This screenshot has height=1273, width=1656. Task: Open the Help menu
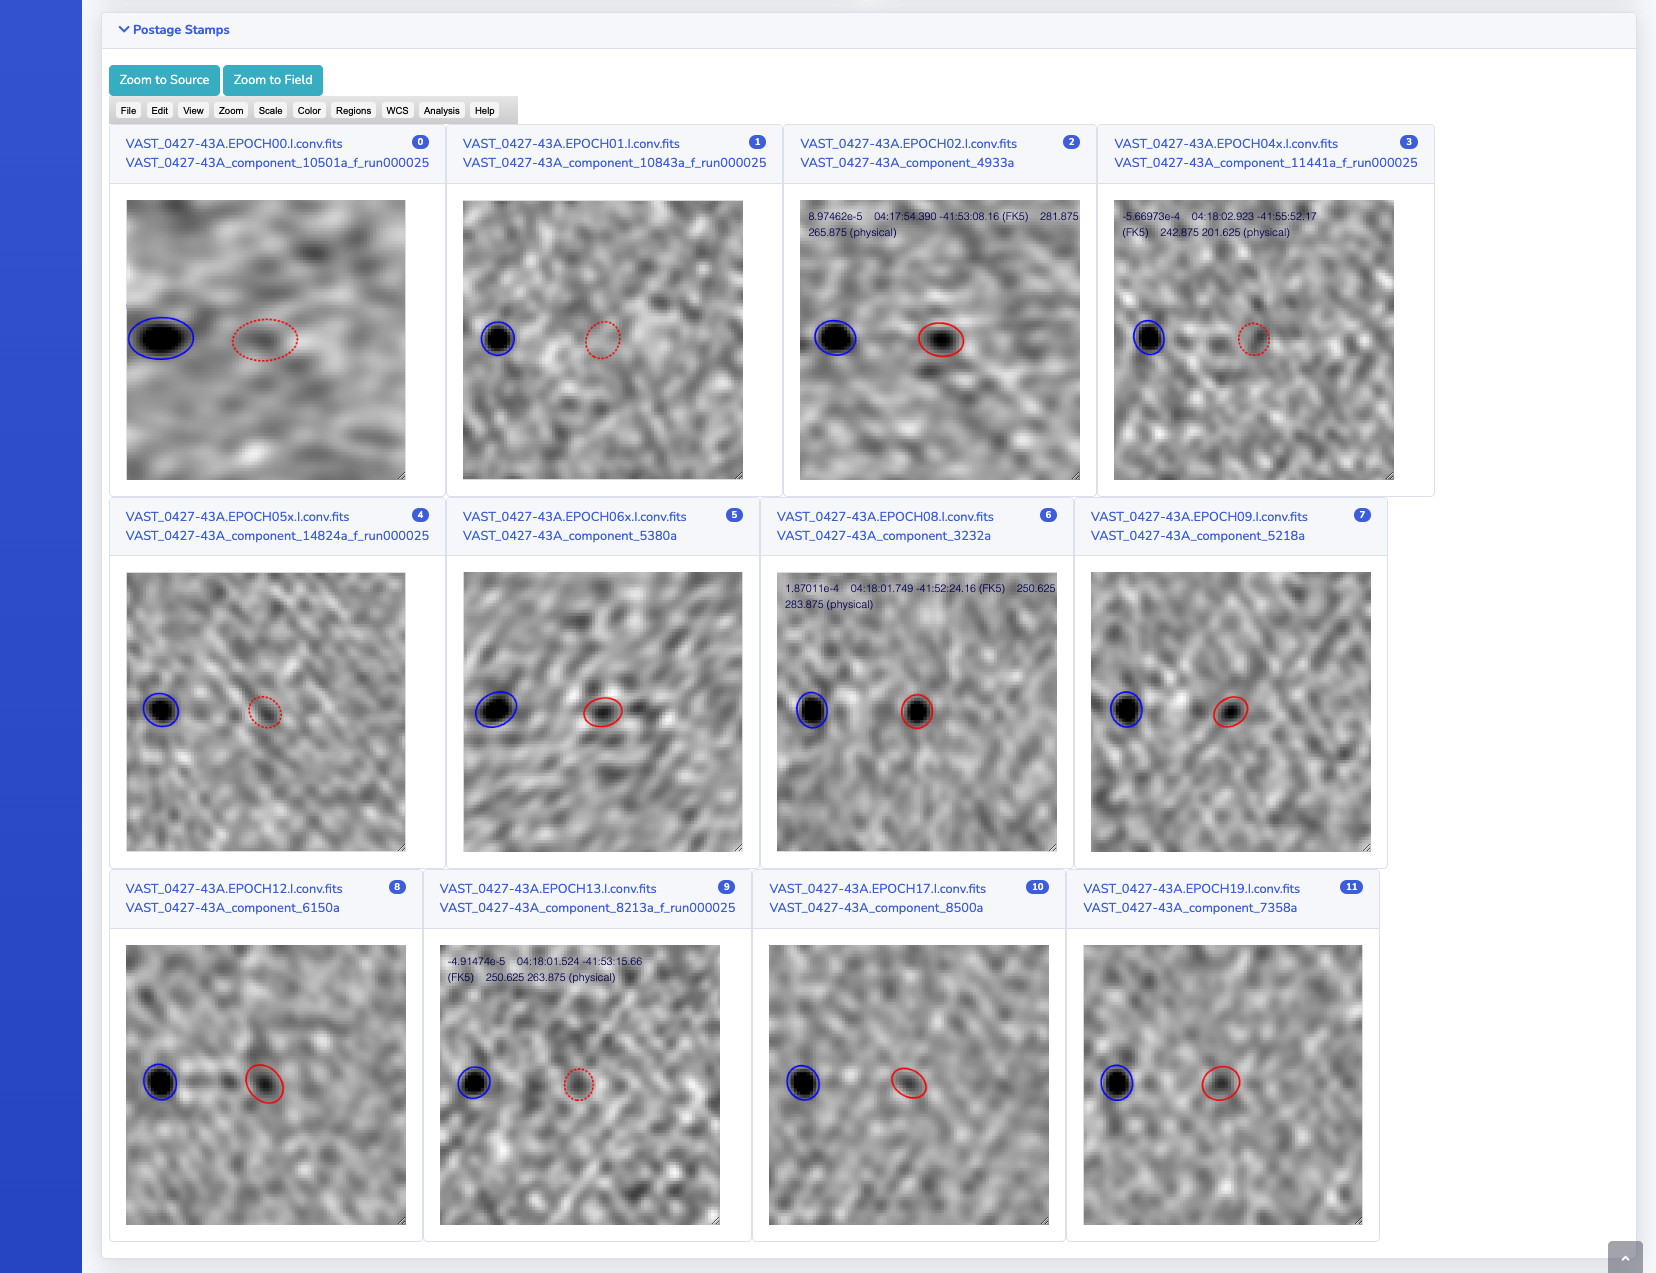485,111
